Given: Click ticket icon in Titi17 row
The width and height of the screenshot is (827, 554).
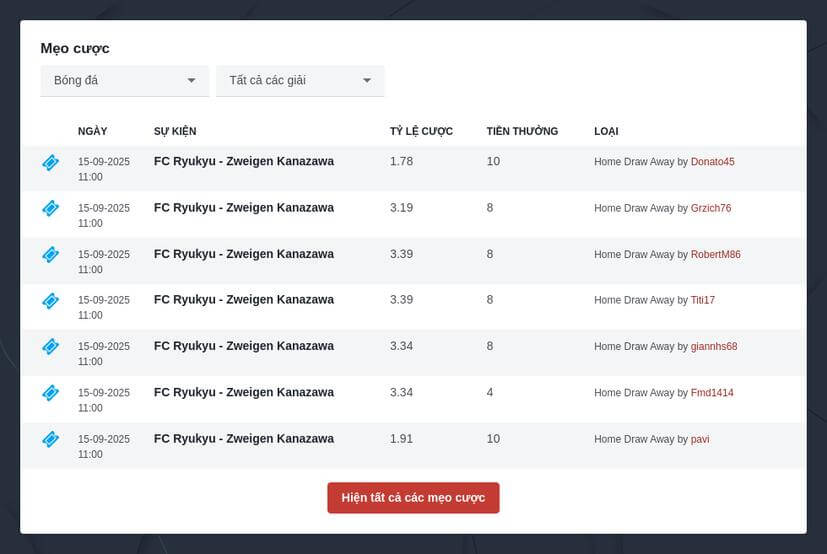Looking at the screenshot, I should [x=51, y=301].
